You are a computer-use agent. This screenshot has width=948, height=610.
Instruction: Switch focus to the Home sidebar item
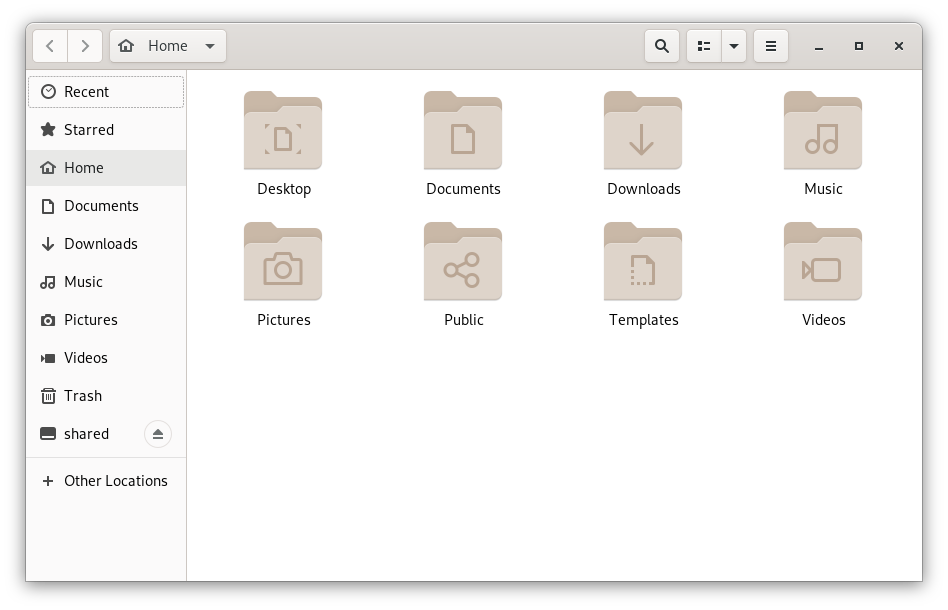(x=83, y=167)
